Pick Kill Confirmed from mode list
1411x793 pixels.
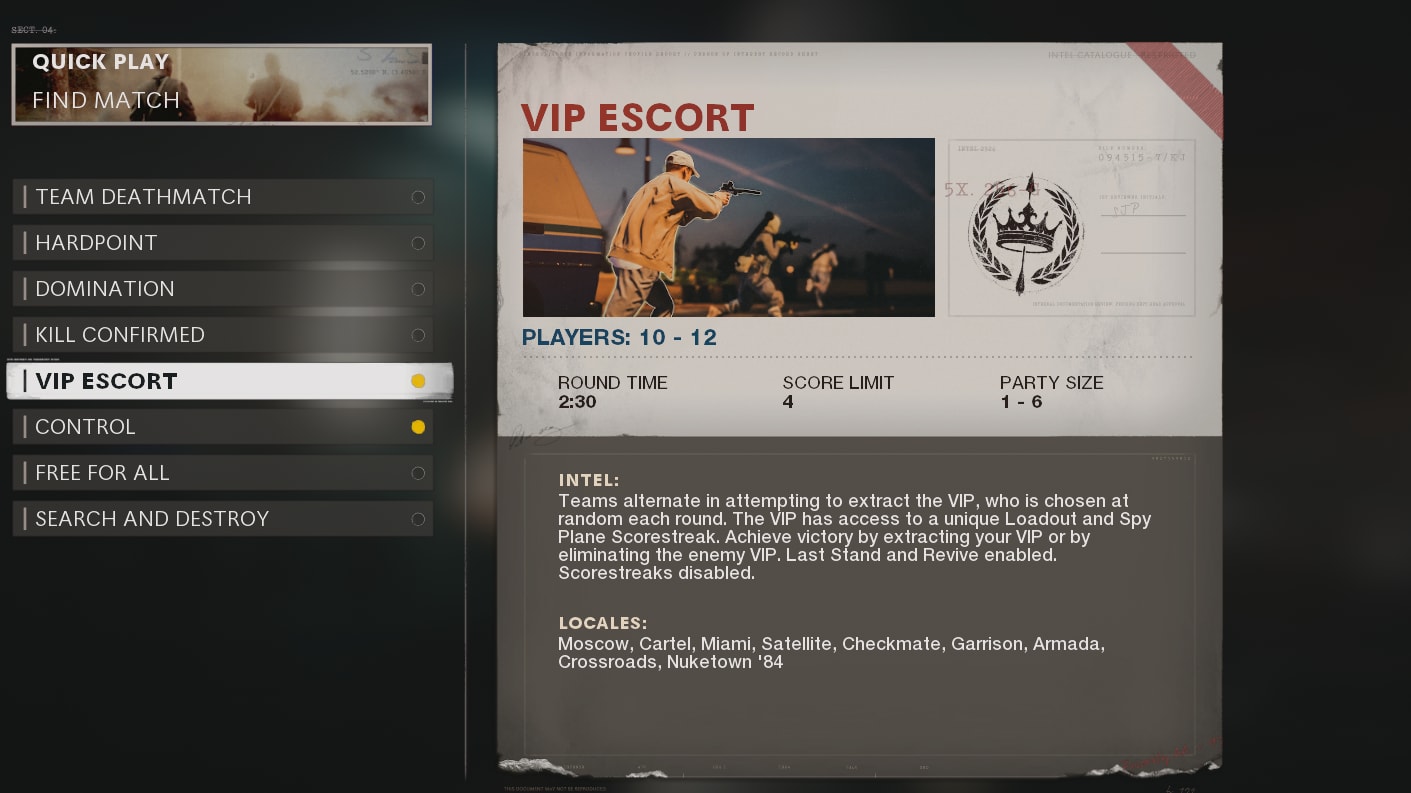pyautogui.click(x=223, y=335)
